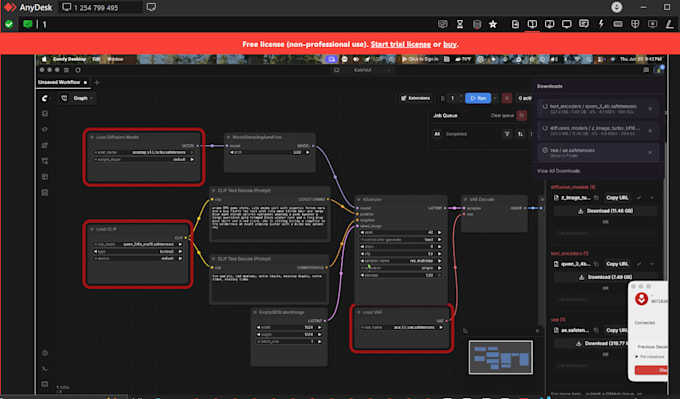Click the blue Run button
Screen dimensions: 680x399
[x=478, y=98]
